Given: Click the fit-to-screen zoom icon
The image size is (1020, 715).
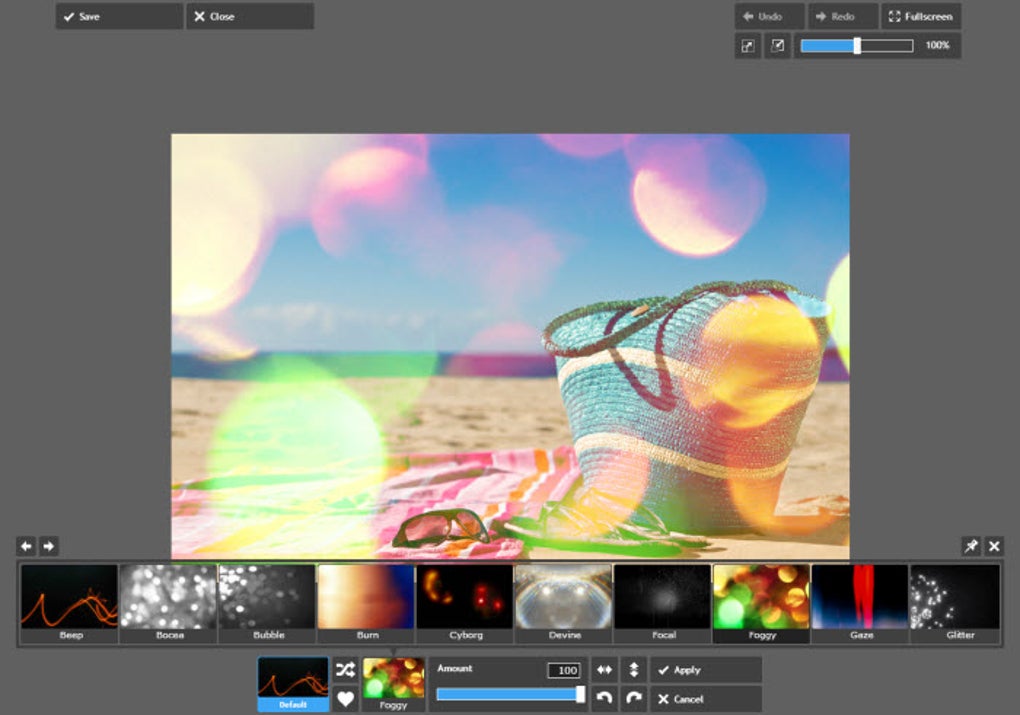Looking at the screenshot, I should coord(748,46).
